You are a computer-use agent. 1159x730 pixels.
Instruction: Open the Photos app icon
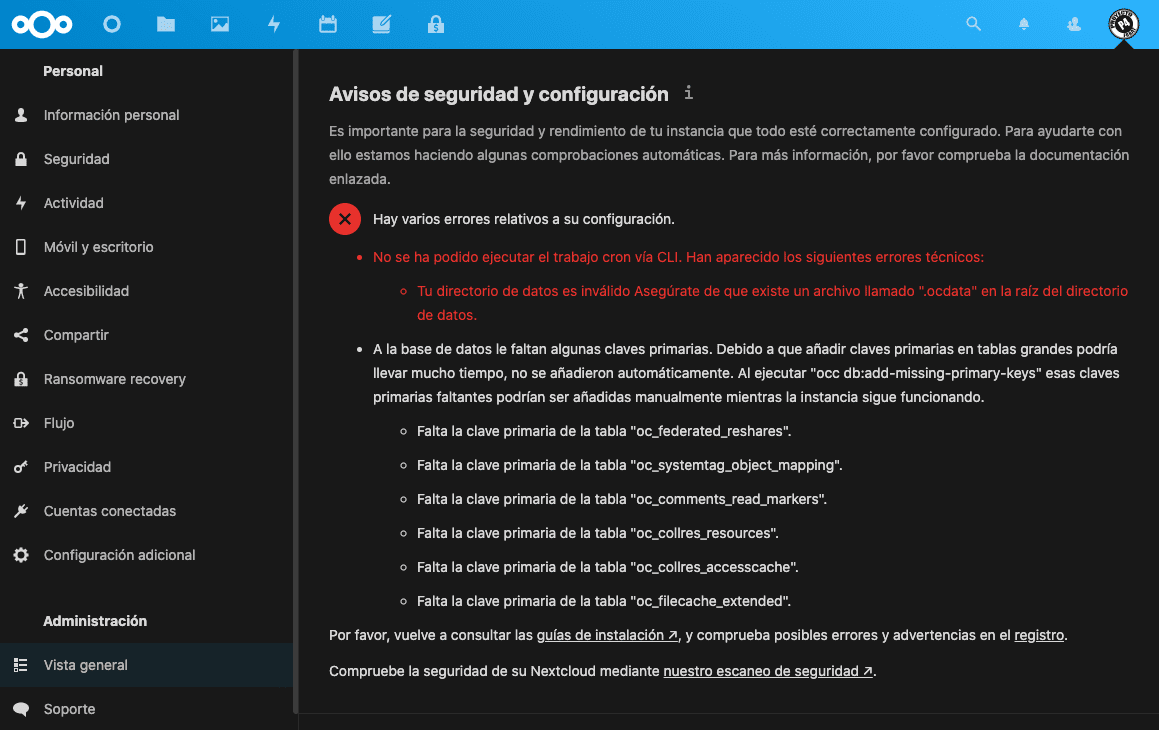[220, 24]
